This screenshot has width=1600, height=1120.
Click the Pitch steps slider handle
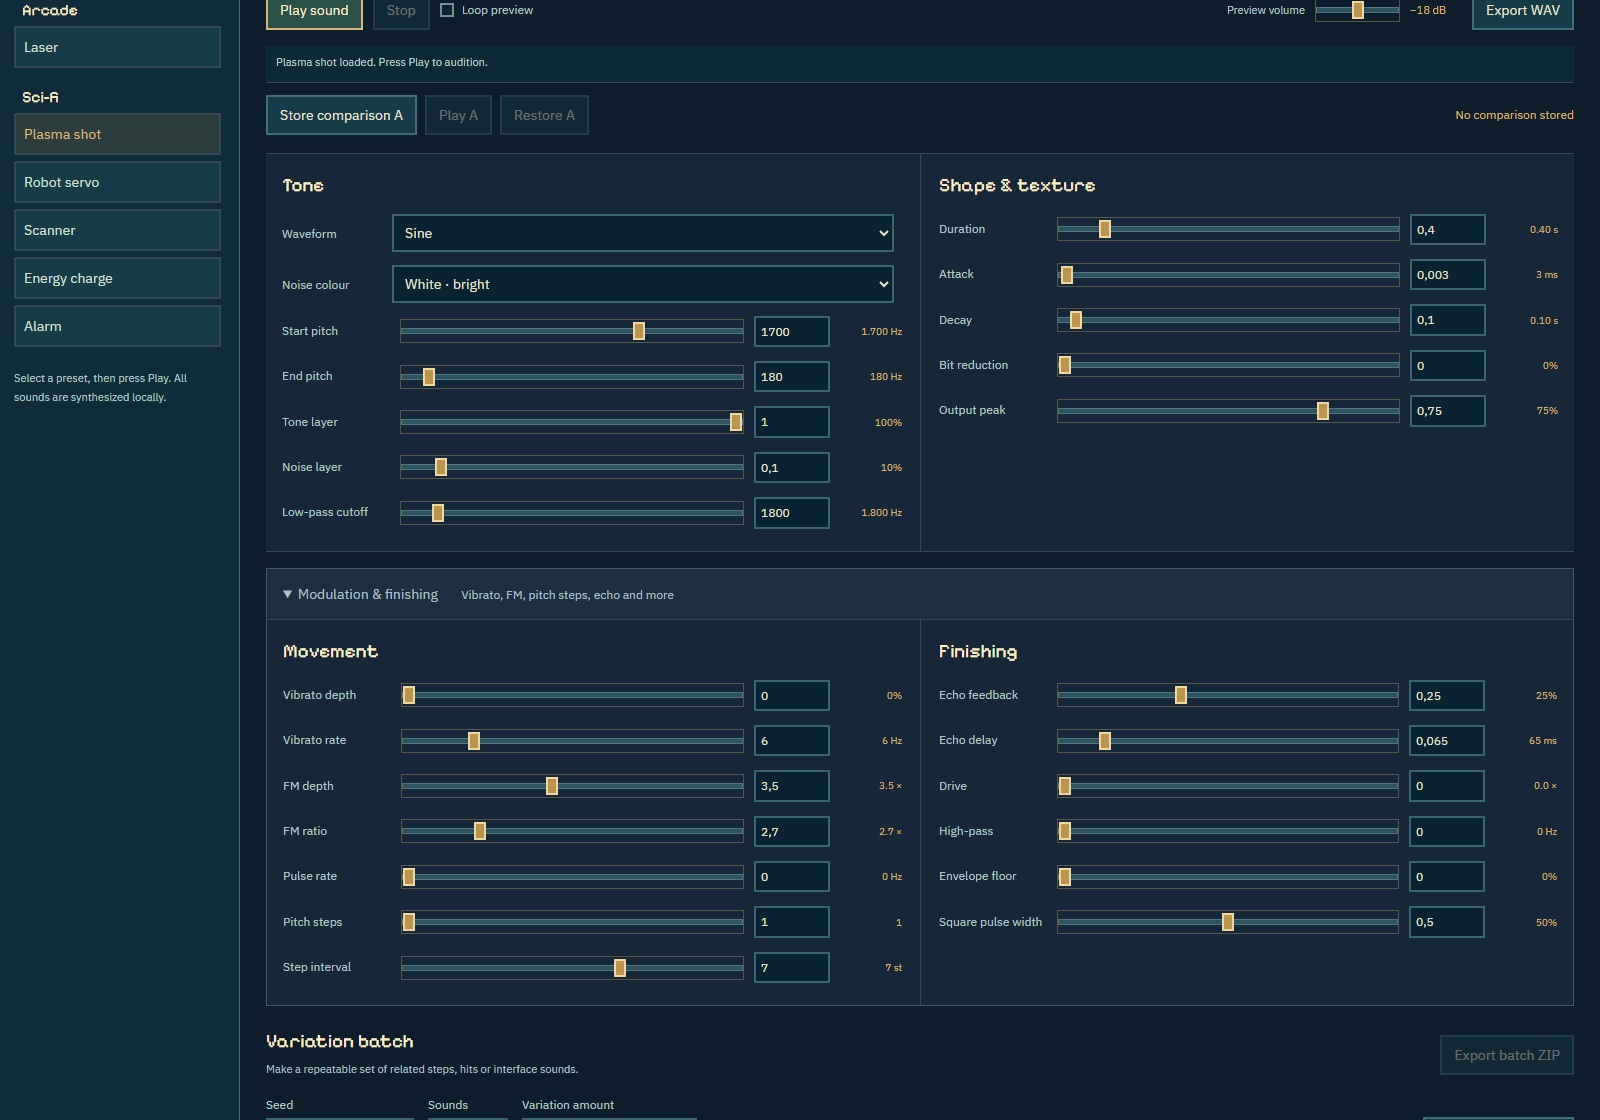[x=409, y=922]
